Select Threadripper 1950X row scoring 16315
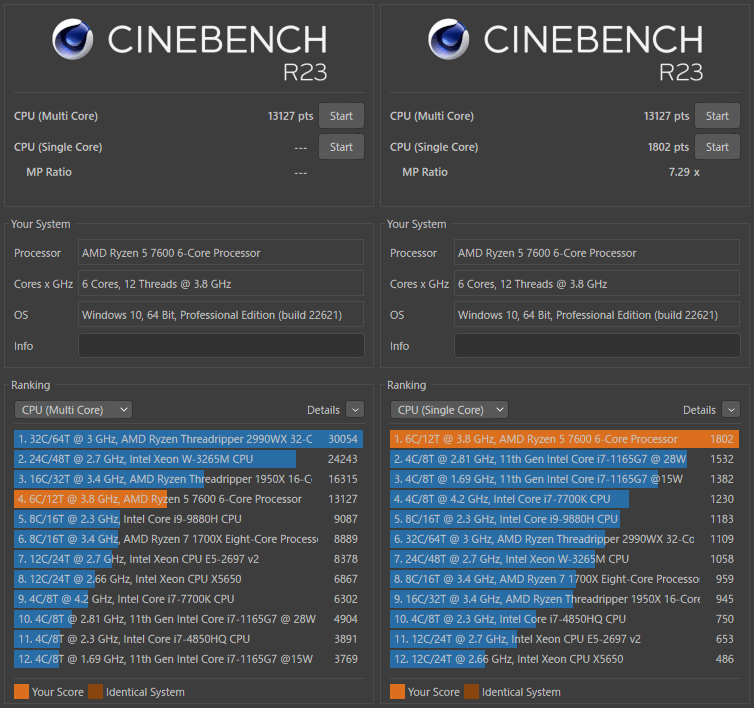The image size is (754, 708). pos(188,479)
